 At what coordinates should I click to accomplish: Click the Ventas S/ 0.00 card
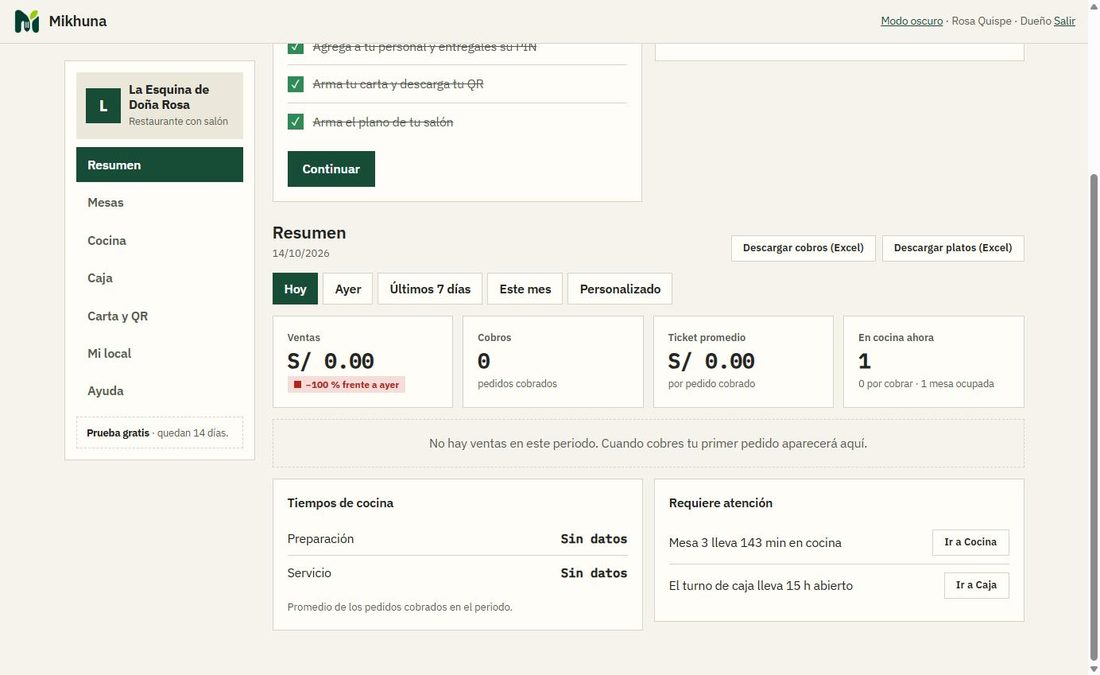(363, 361)
